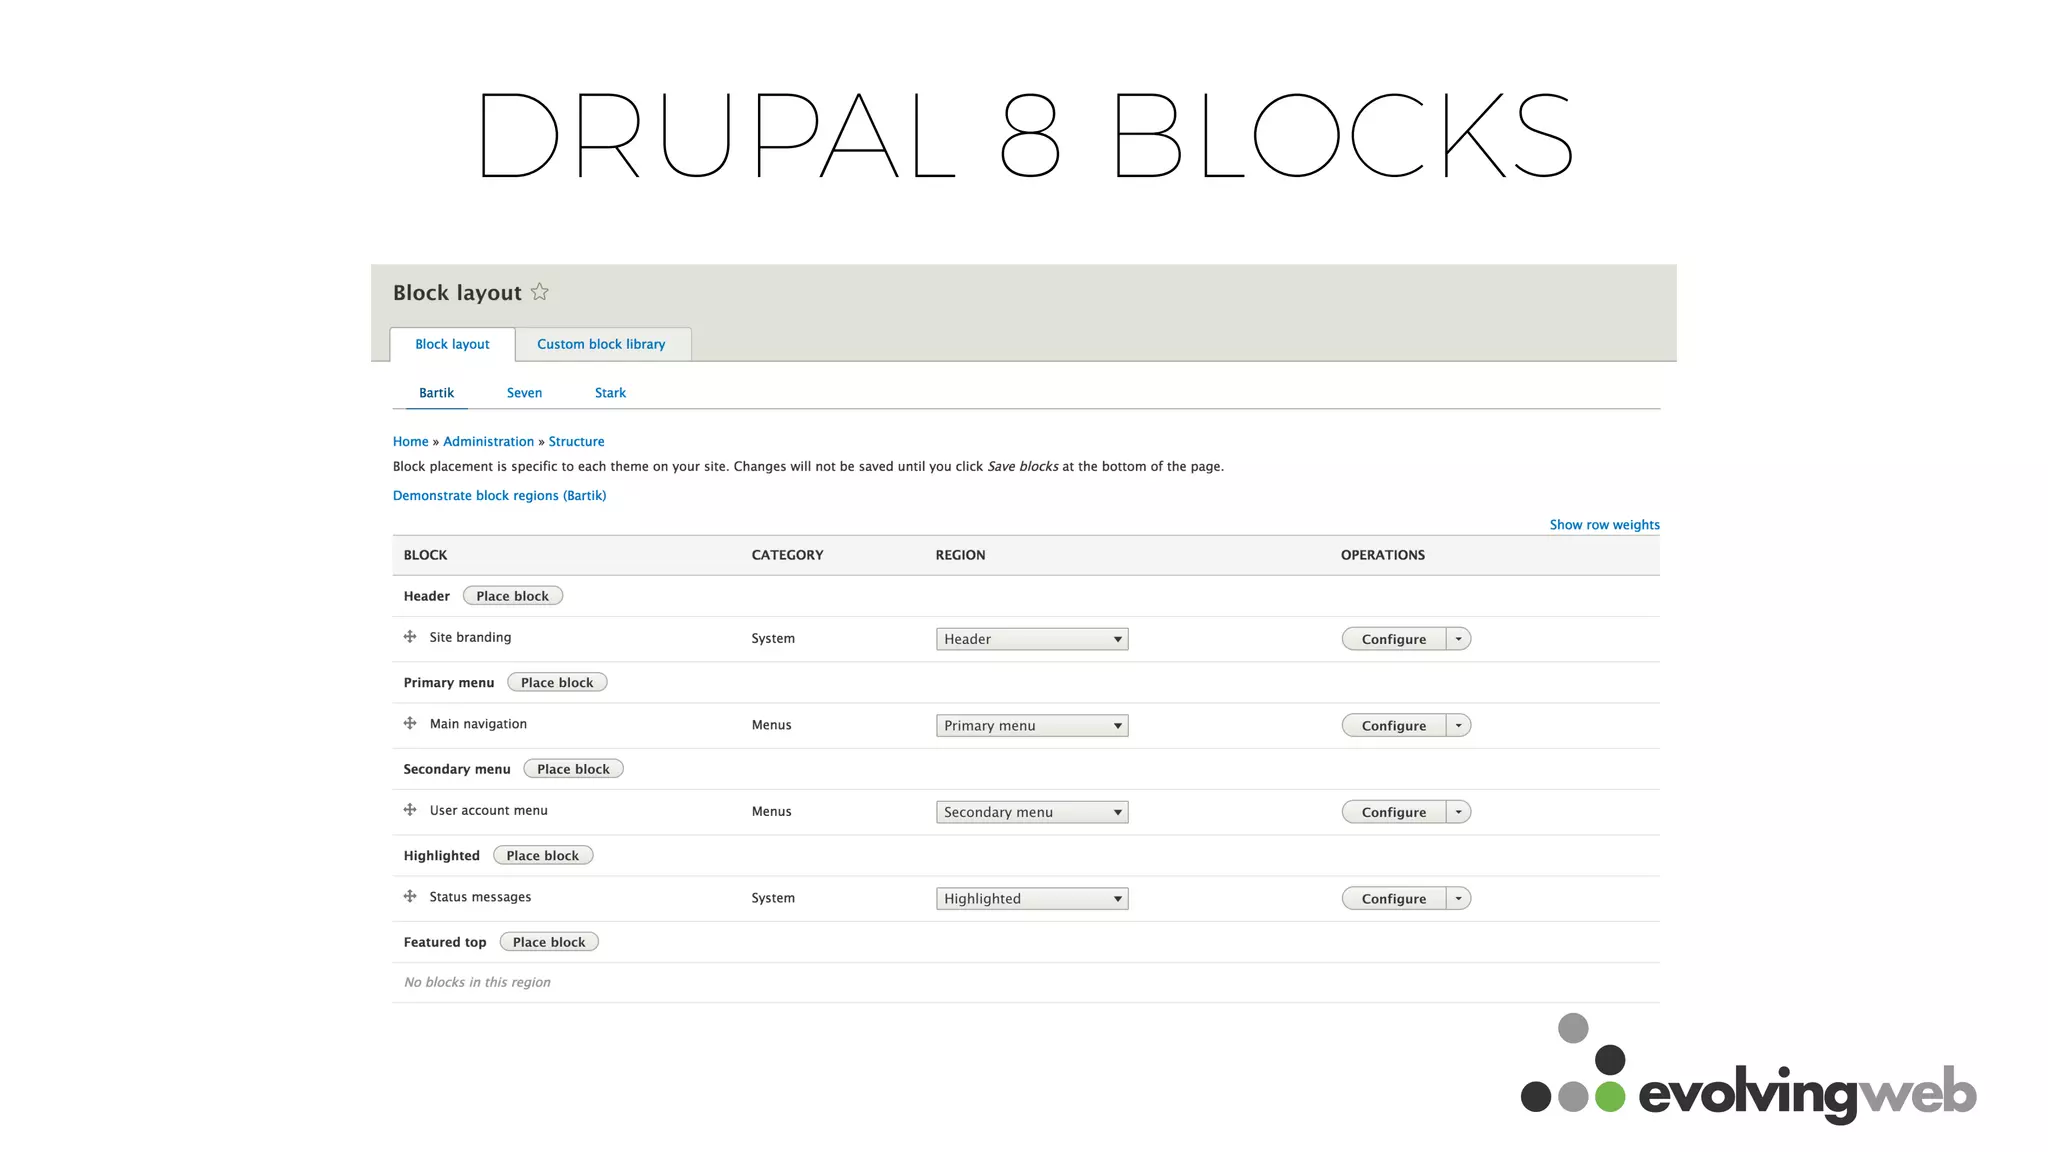Open the Custom block library tab
This screenshot has height=1152, width=2048.
601,344
